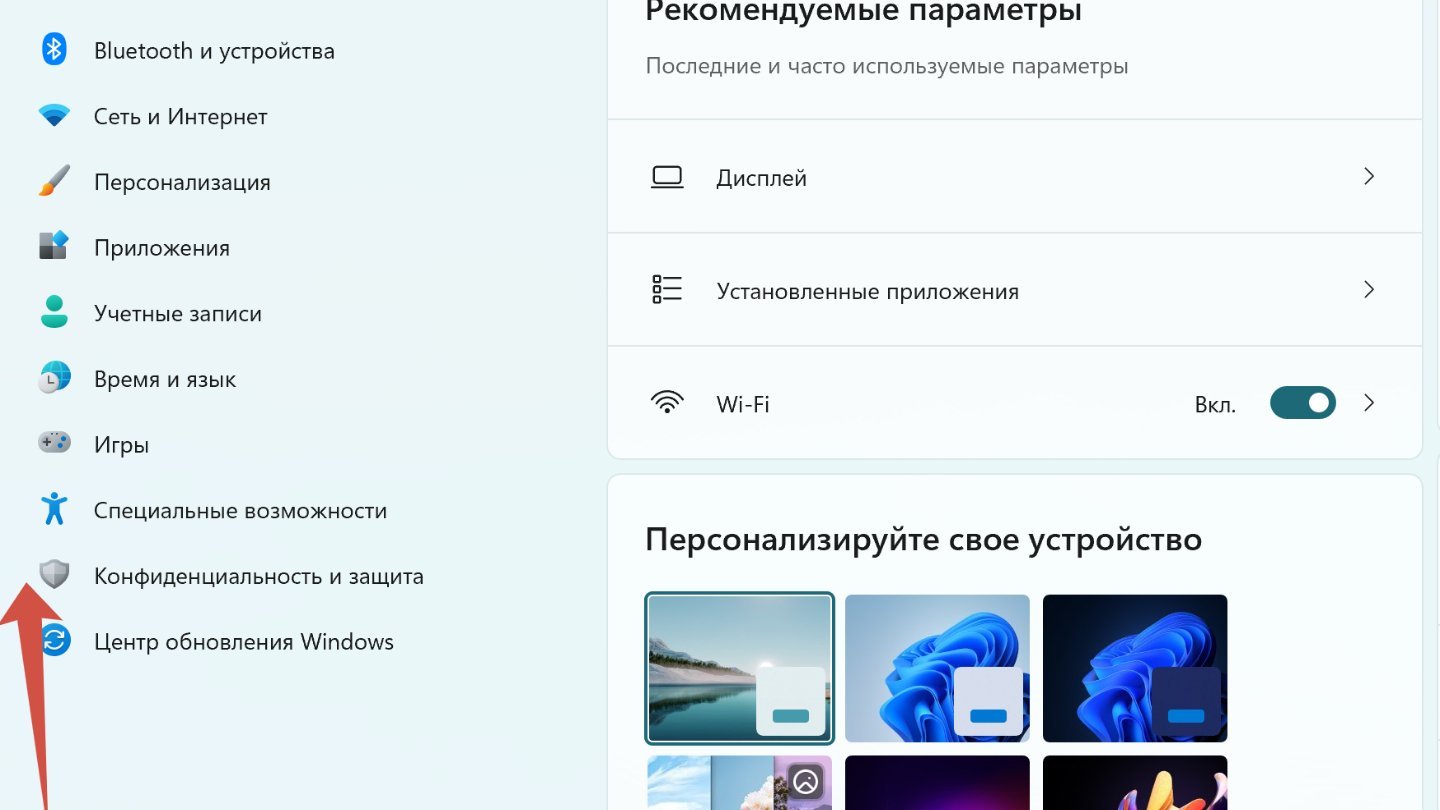
Task: Go to Персонализация settings
Action: point(182,182)
